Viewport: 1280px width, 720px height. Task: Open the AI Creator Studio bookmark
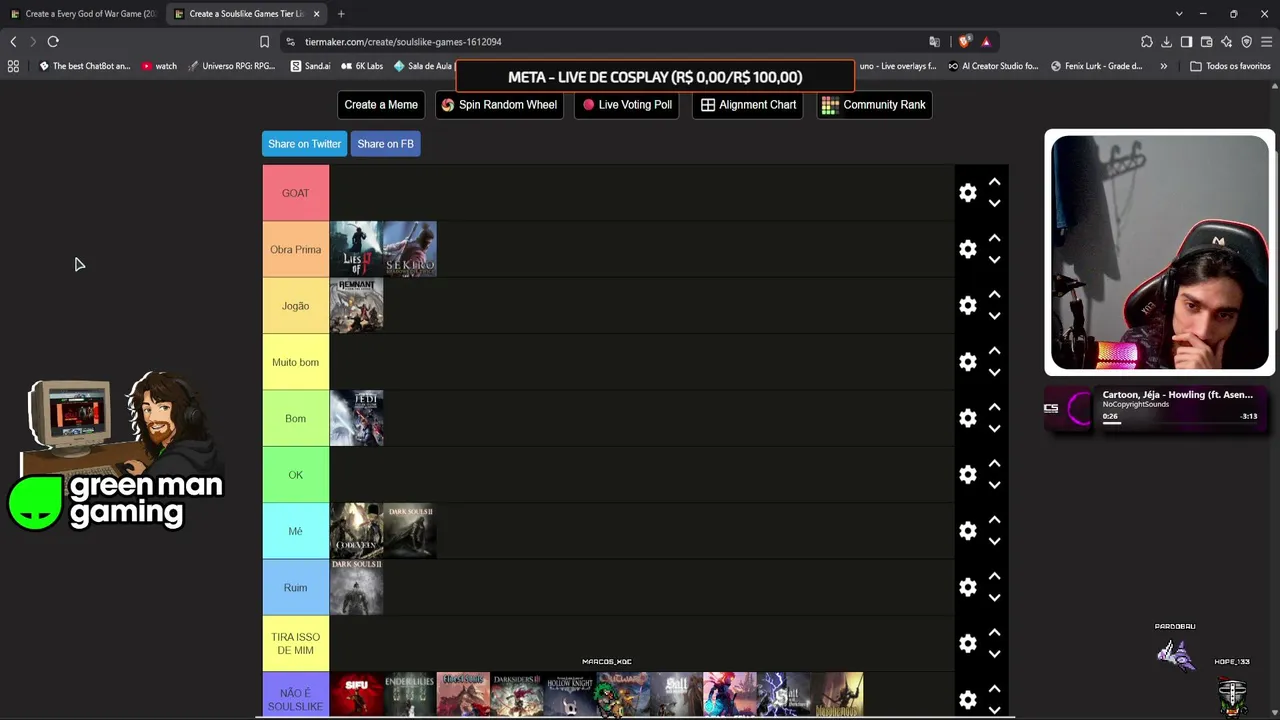pos(993,66)
